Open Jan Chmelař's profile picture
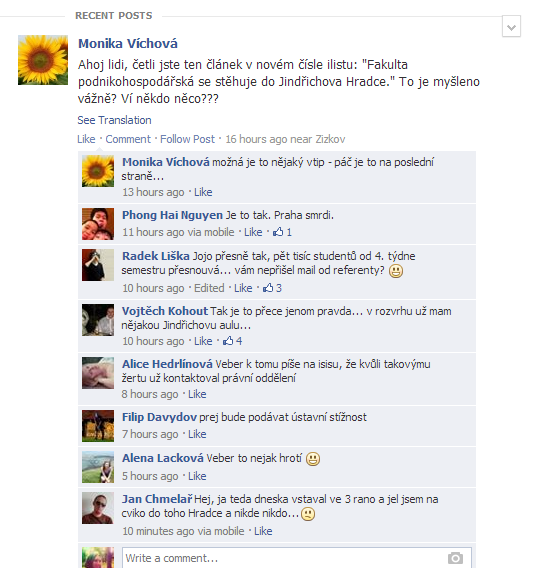The height and width of the screenshot is (568, 537). 98,508
